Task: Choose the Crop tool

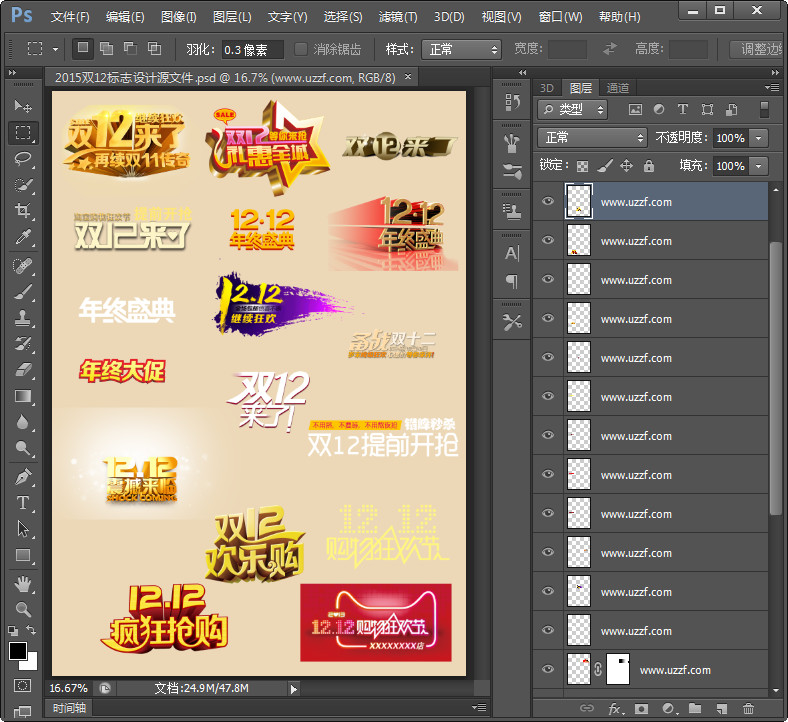Action: click(x=23, y=210)
